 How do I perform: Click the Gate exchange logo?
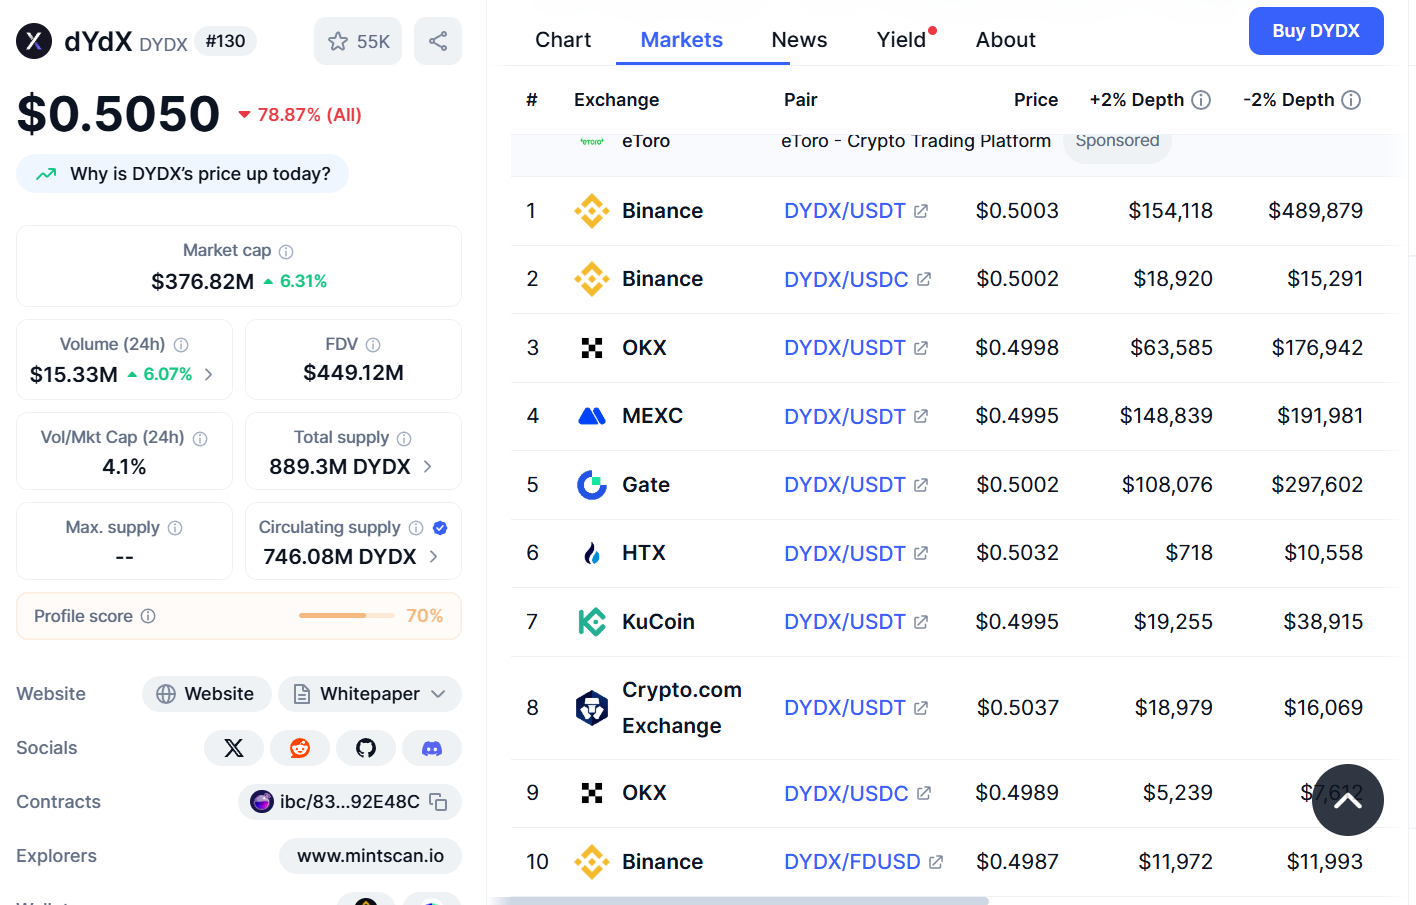(x=592, y=485)
